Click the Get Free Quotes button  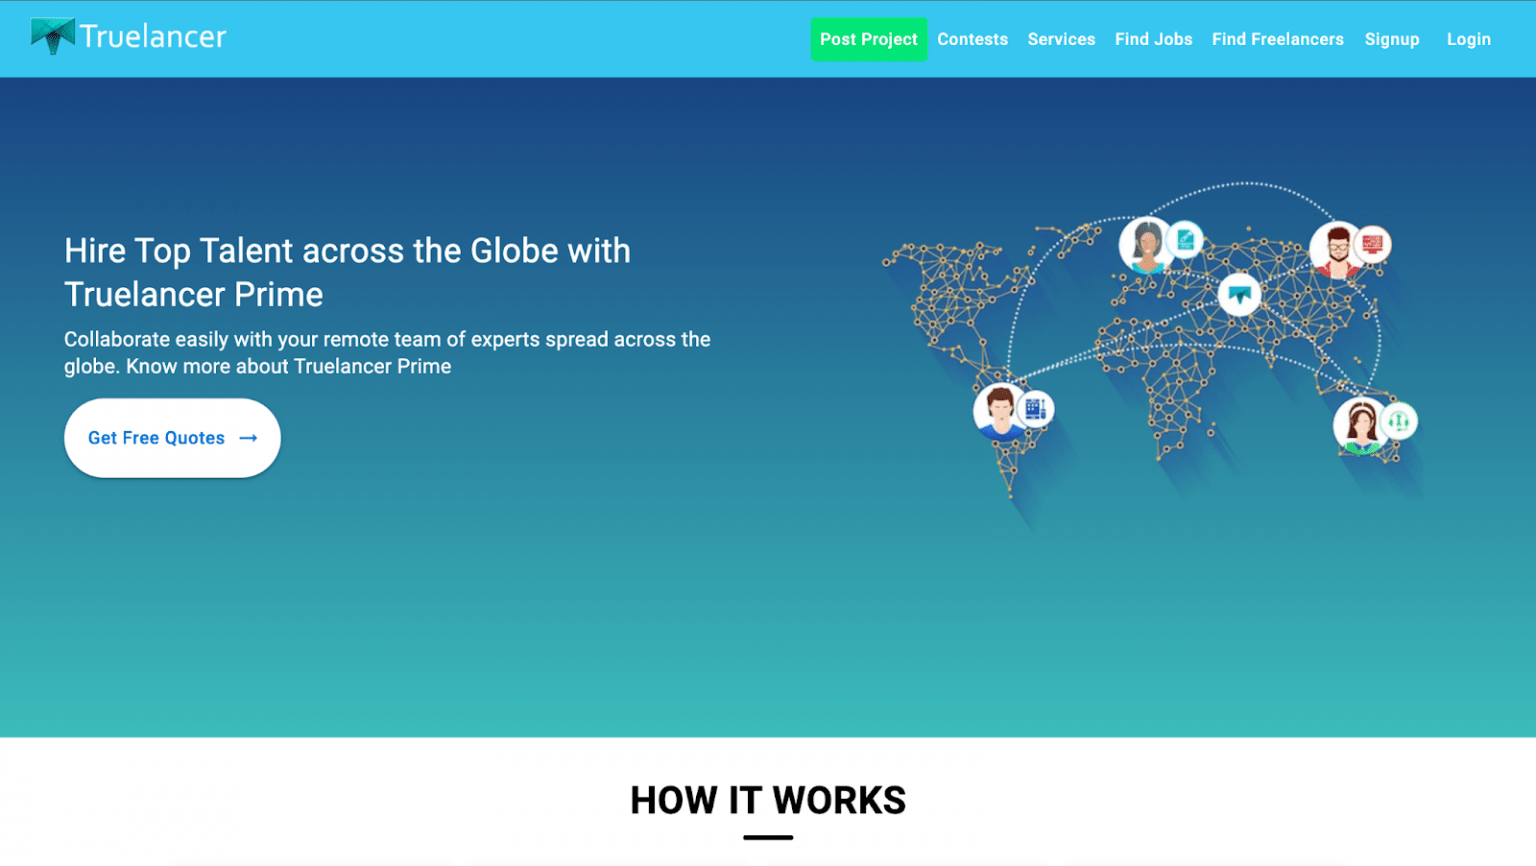[171, 438]
